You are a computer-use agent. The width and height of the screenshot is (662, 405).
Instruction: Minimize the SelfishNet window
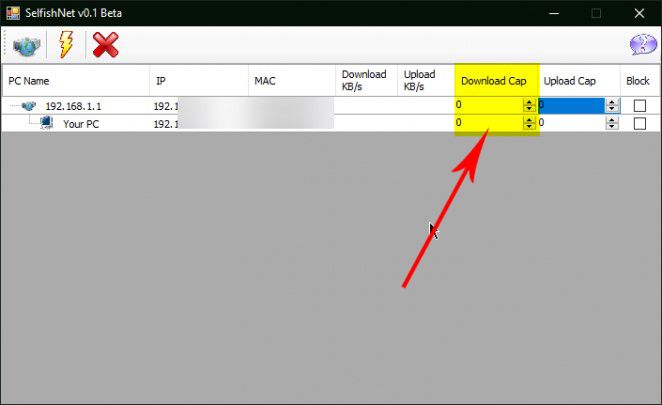[x=554, y=13]
